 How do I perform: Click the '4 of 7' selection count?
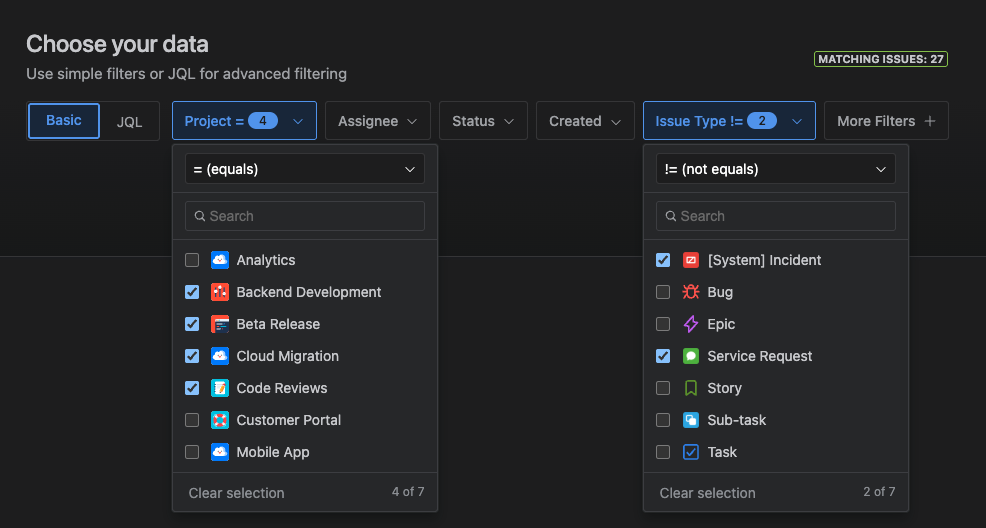407,492
